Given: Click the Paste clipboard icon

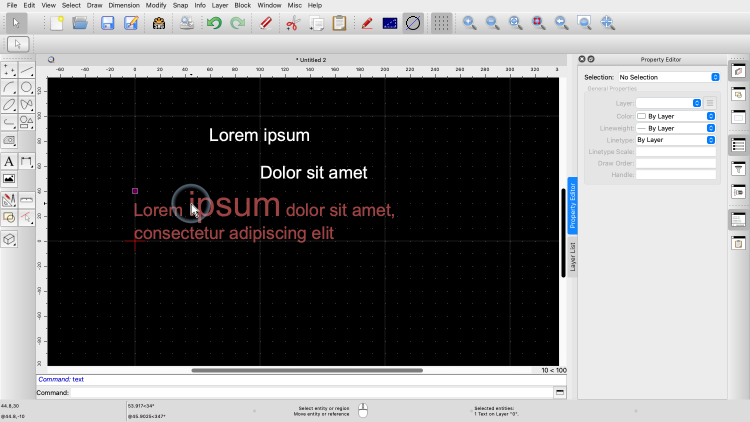Looking at the screenshot, I should point(339,22).
